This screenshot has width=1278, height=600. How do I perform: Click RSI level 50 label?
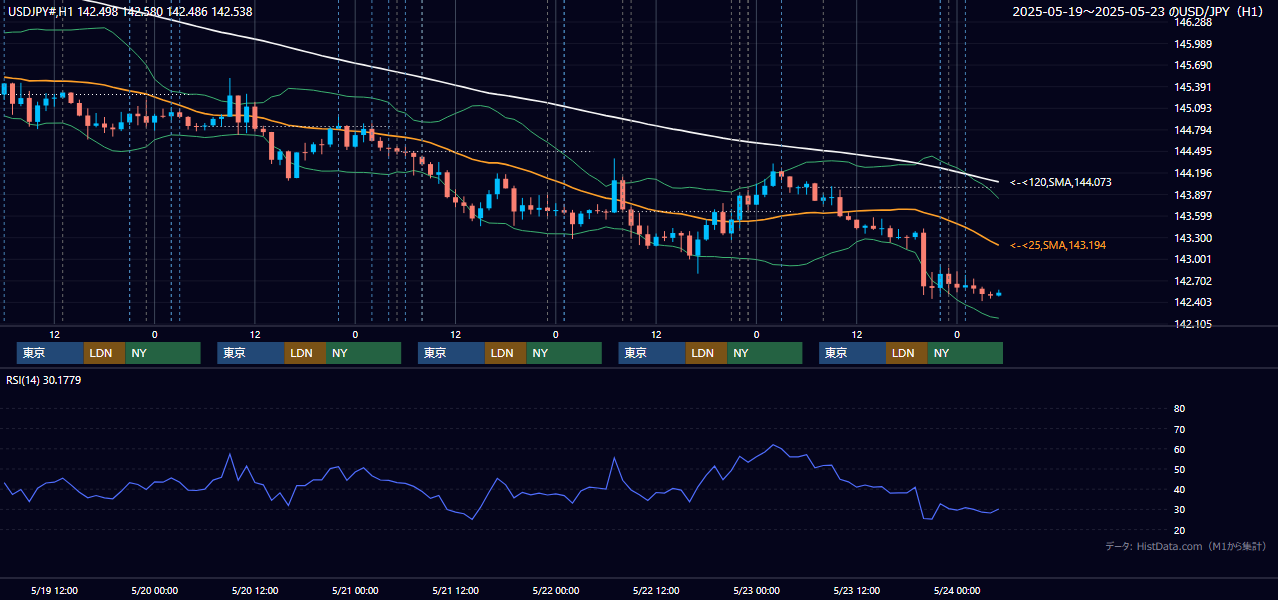[x=1179, y=469]
